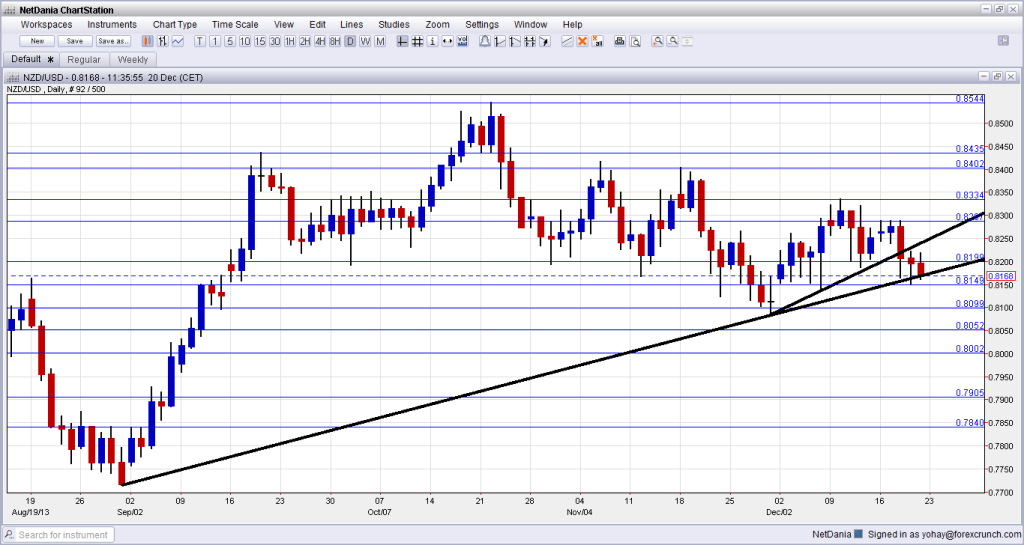Image resolution: width=1024 pixels, height=545 pixels.
Task: Click the zoom in magnifier icon
Action: [x=658, y=41]
